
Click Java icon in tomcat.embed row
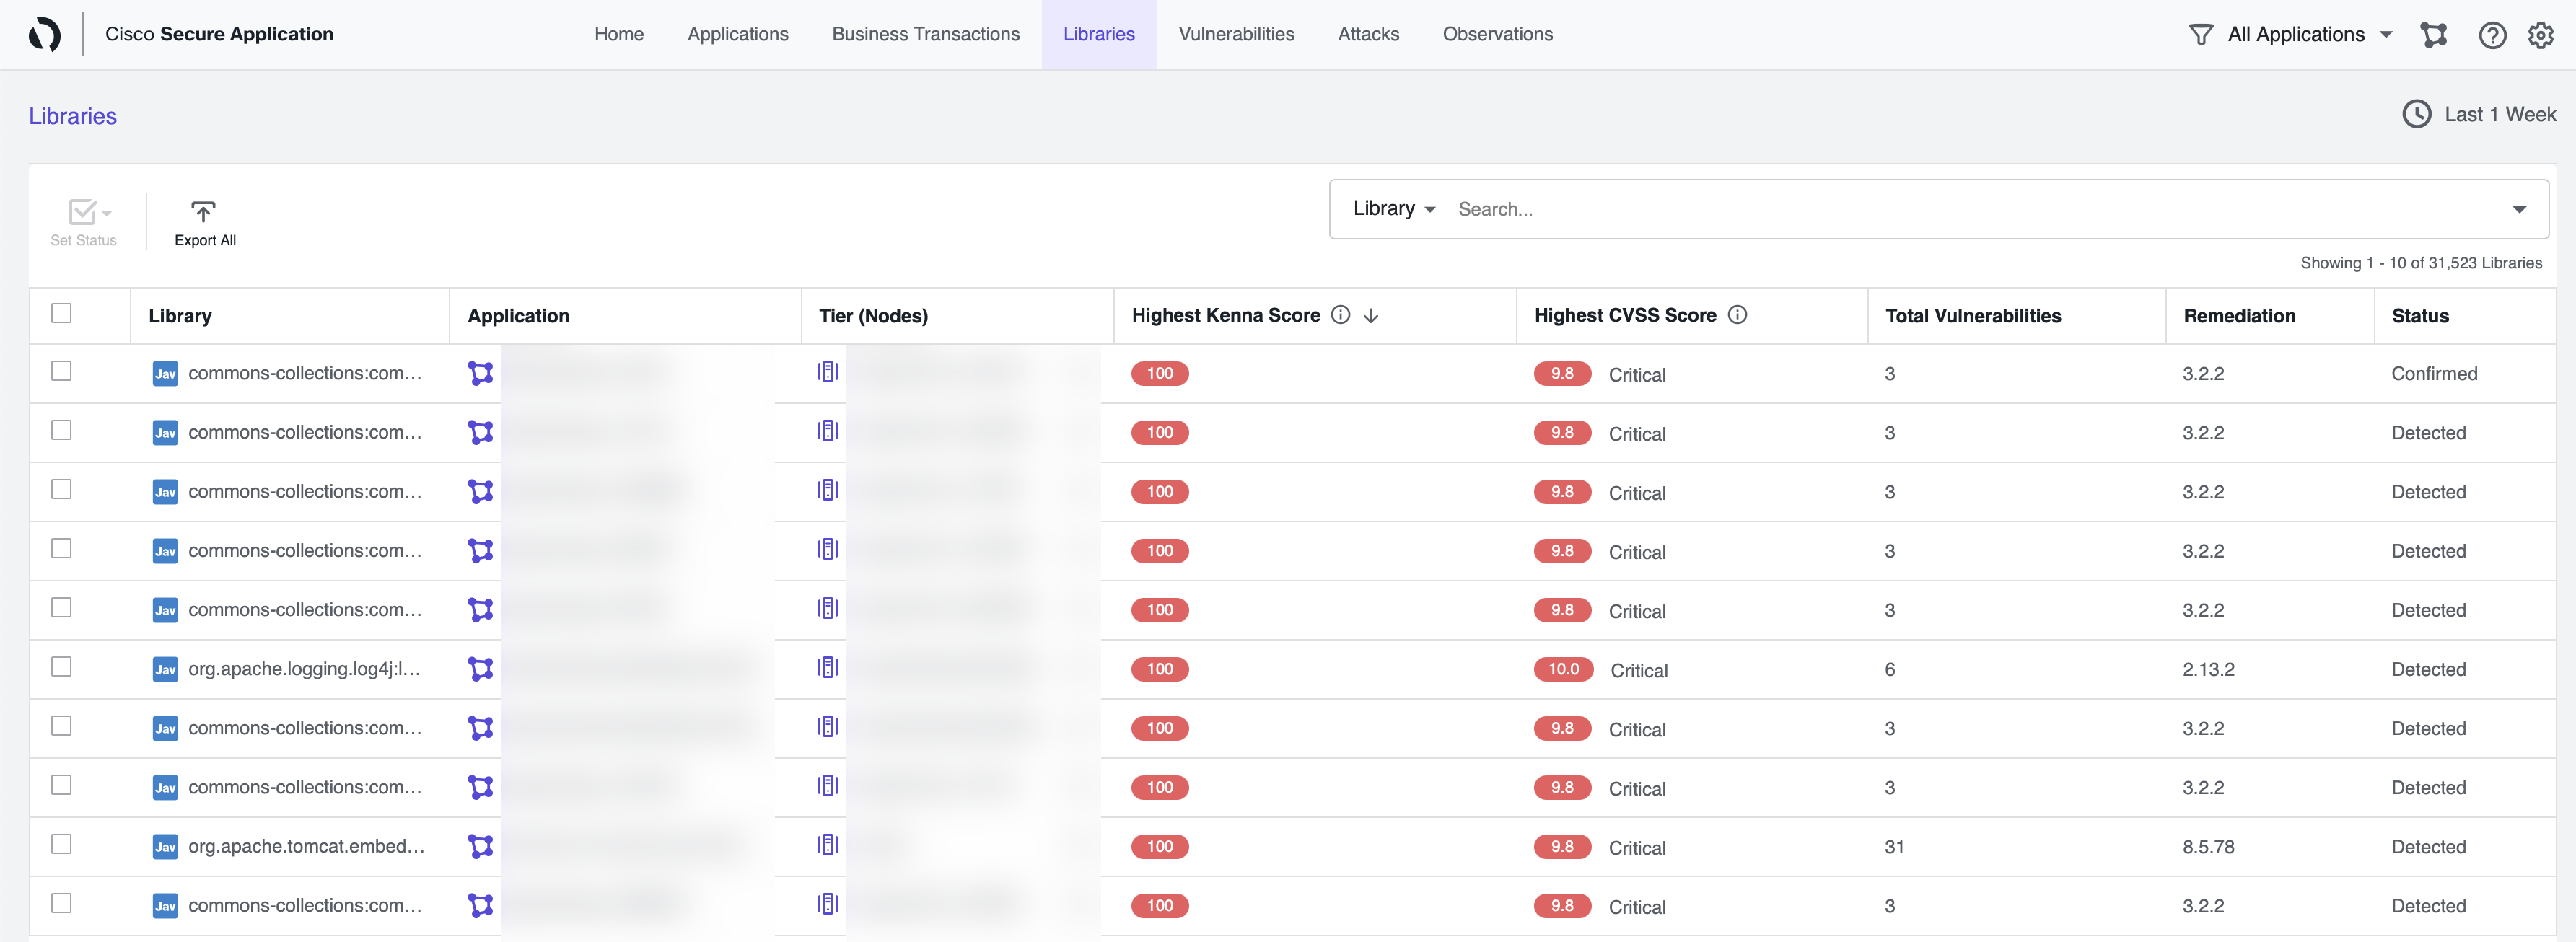165,846
